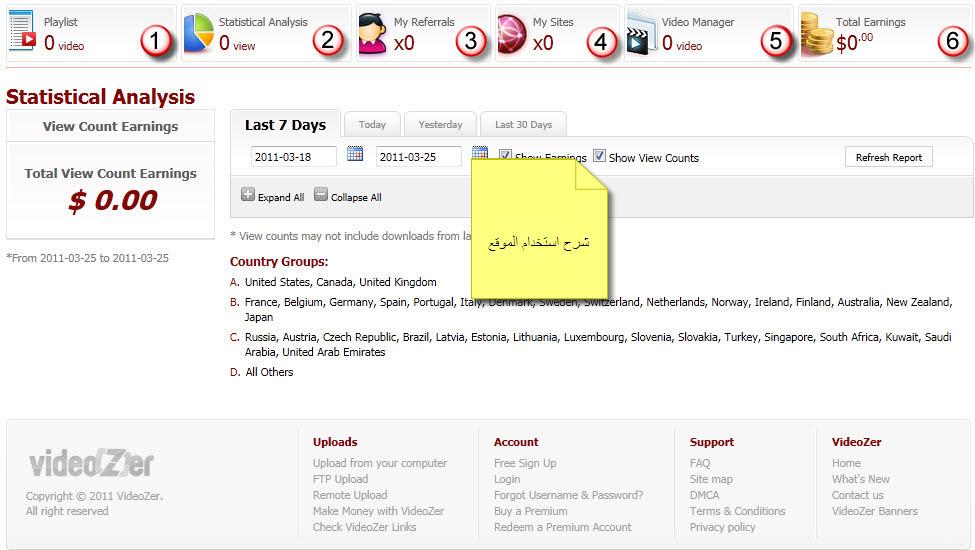
Task: Click the Site map link
Action: [711, 479]
